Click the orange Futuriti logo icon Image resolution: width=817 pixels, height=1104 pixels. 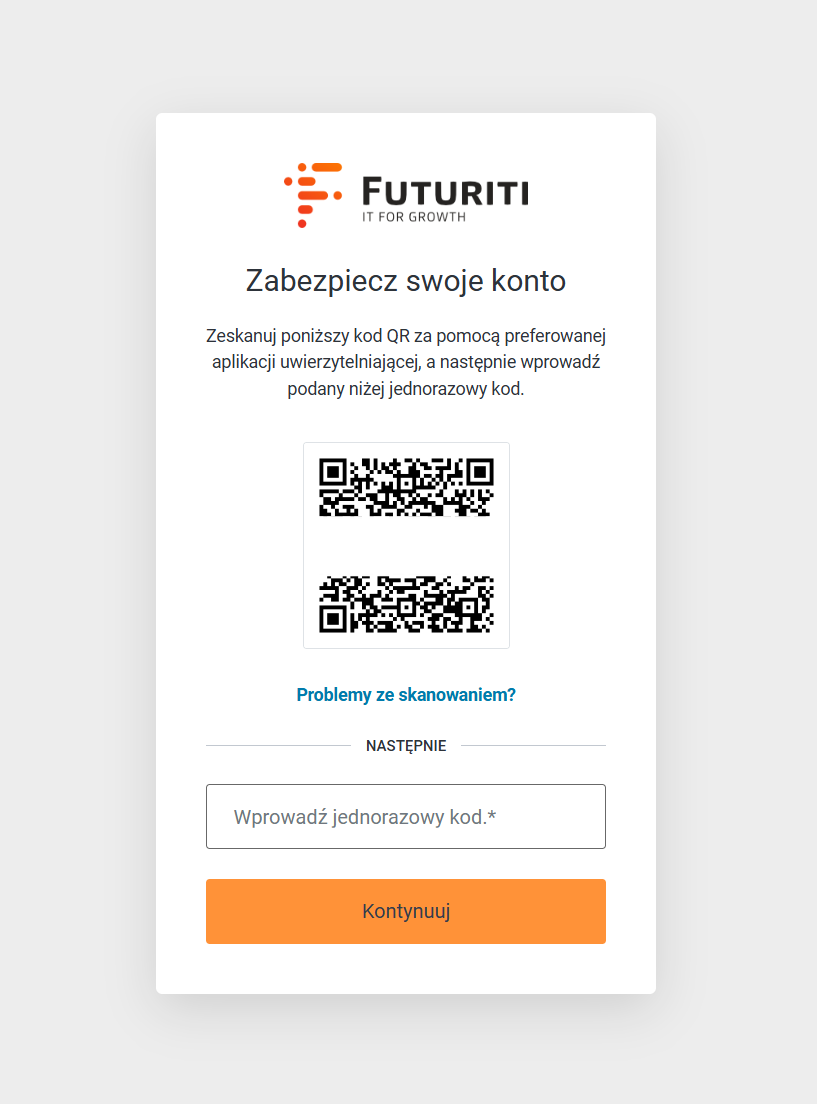click(312, 194)
